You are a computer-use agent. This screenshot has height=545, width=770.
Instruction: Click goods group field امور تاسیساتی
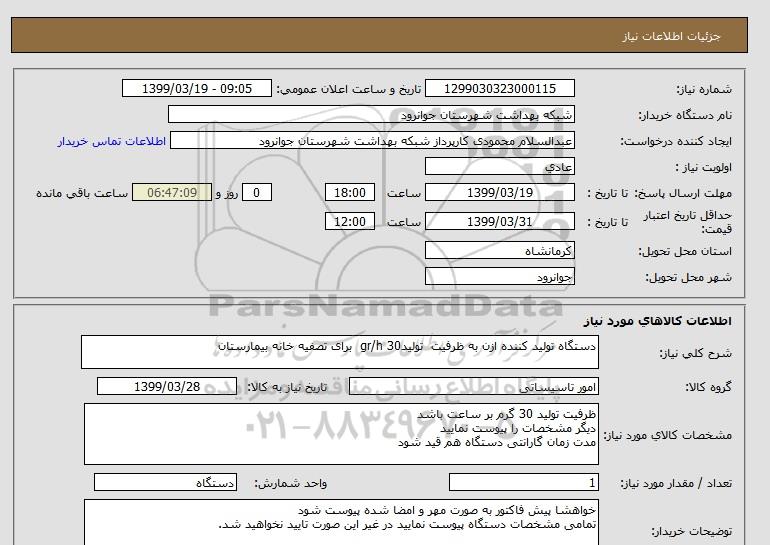[x=473, y=386]
